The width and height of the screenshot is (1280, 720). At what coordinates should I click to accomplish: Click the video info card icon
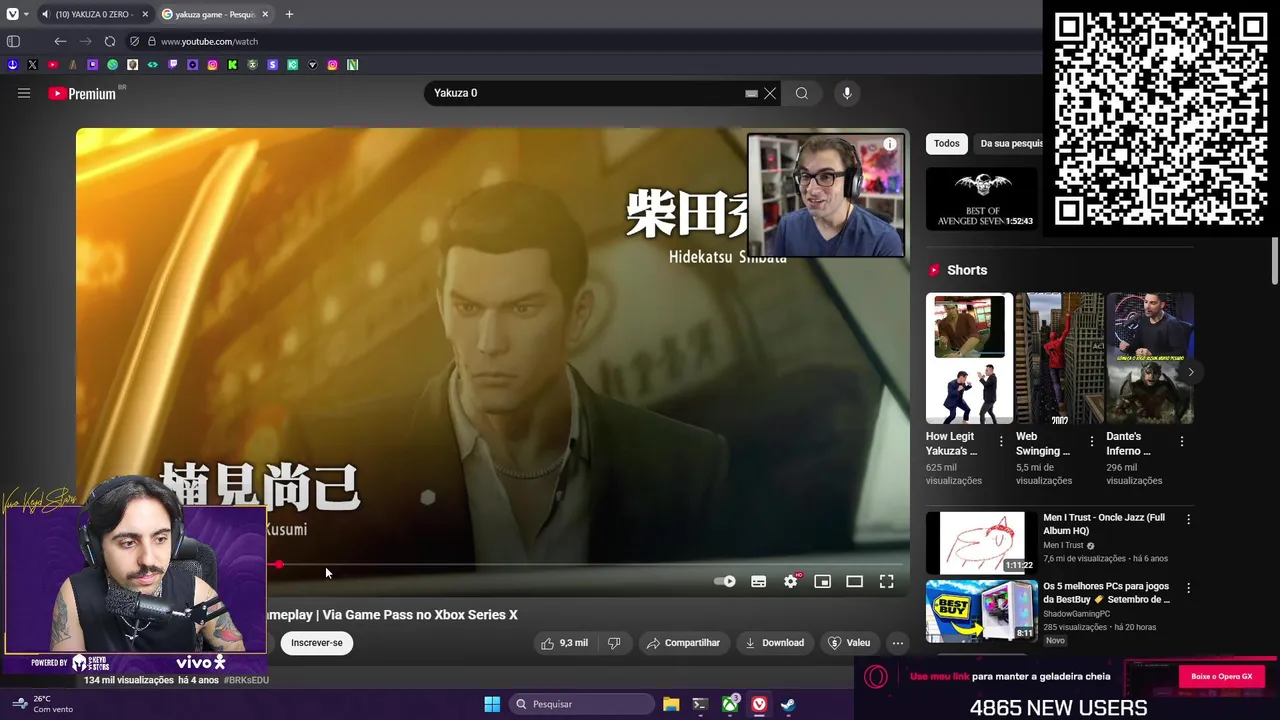890,145
